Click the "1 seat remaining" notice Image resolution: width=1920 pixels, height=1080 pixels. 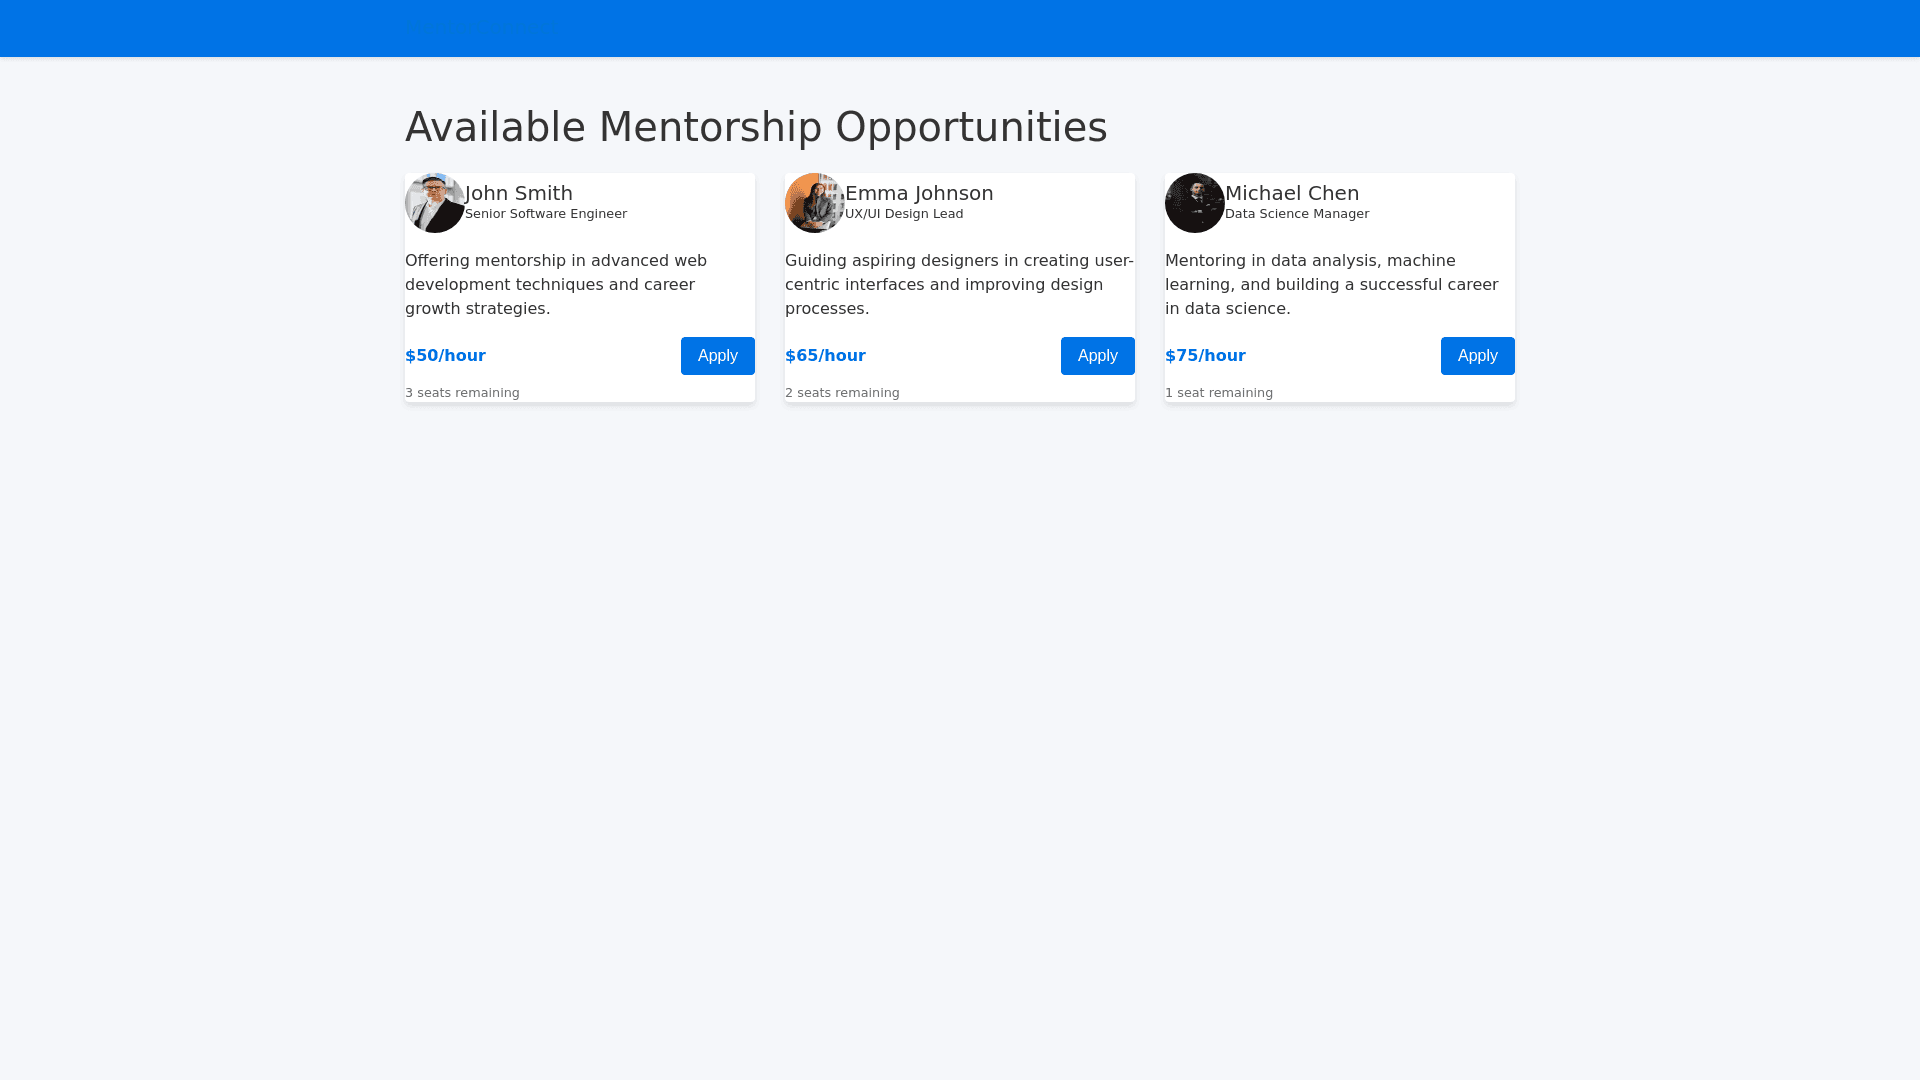tap(1219, 393)
